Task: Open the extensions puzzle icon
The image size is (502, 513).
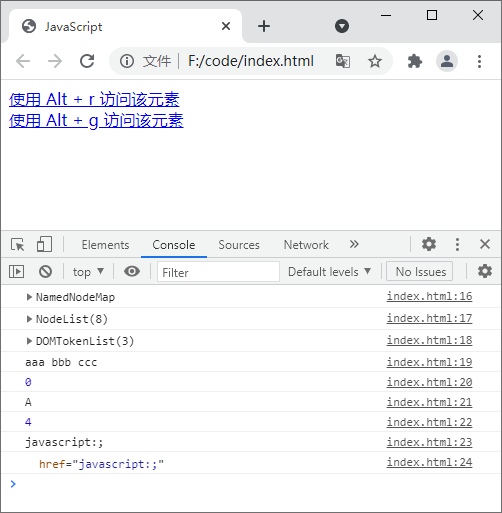Action: (x=415, y=61)
